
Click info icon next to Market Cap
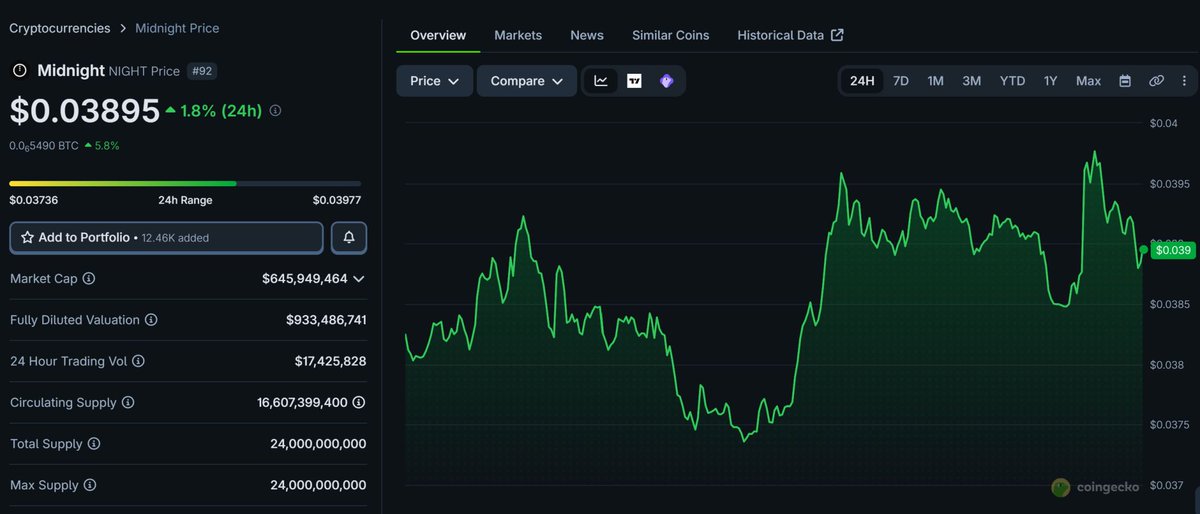point(88,278)
